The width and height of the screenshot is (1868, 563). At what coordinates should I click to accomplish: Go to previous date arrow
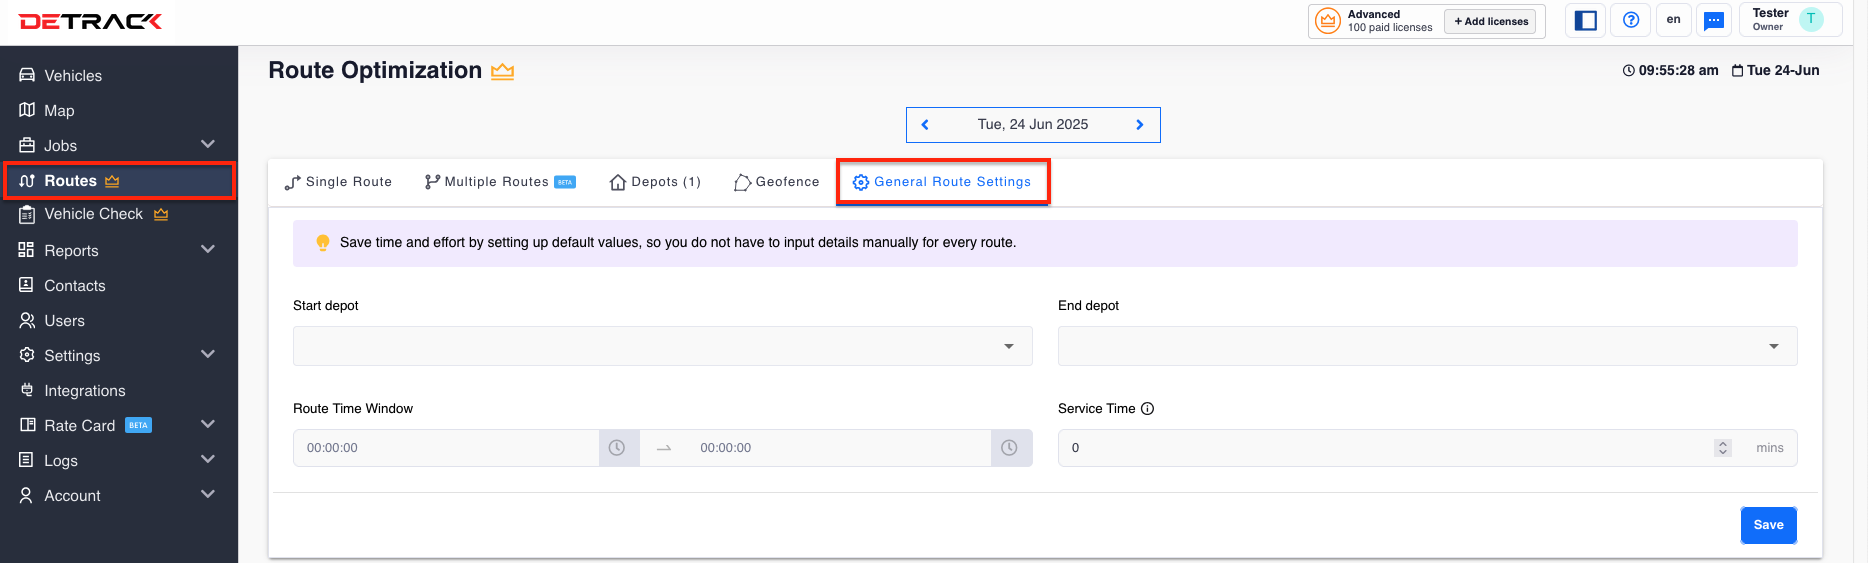[x=925, y=125]
